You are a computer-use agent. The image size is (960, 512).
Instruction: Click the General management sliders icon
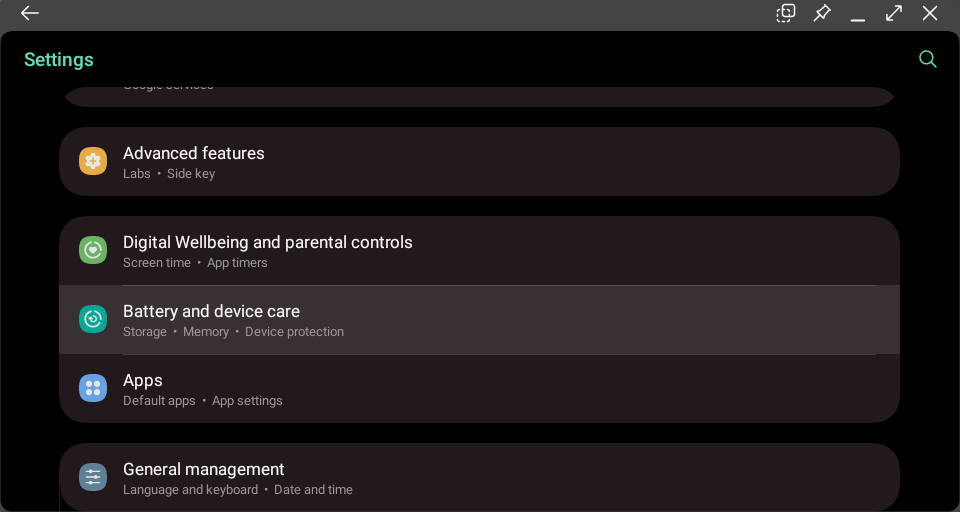[93, 477]
